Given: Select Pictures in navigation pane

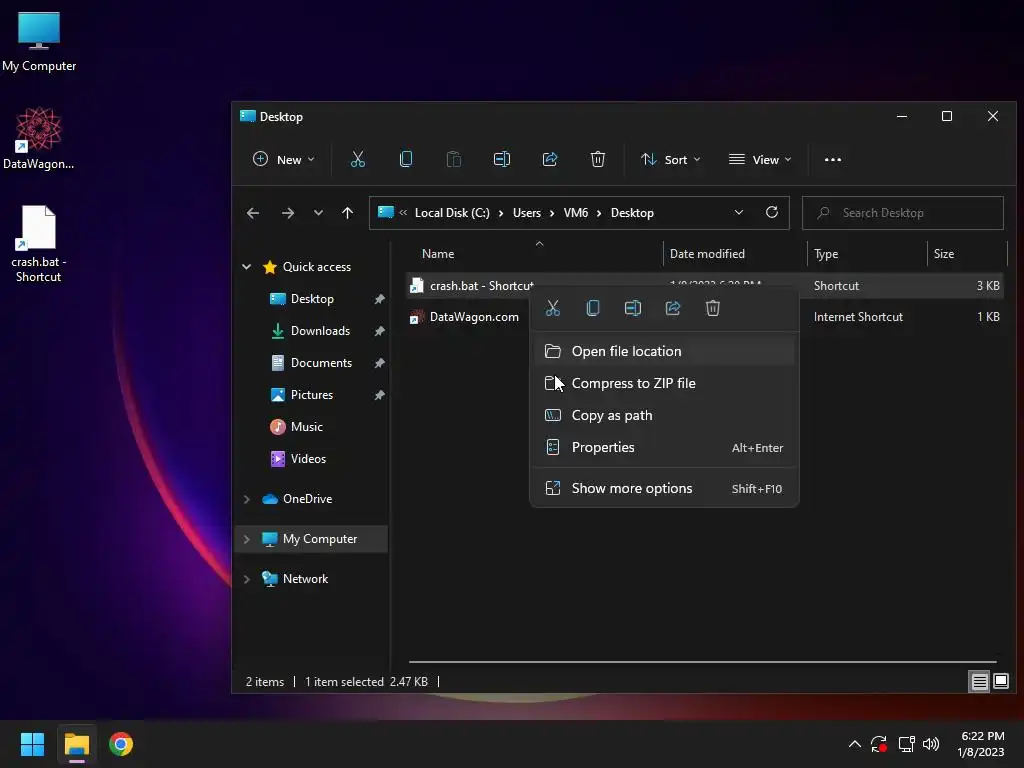Looking at the screenshot, I should (312, 395).
